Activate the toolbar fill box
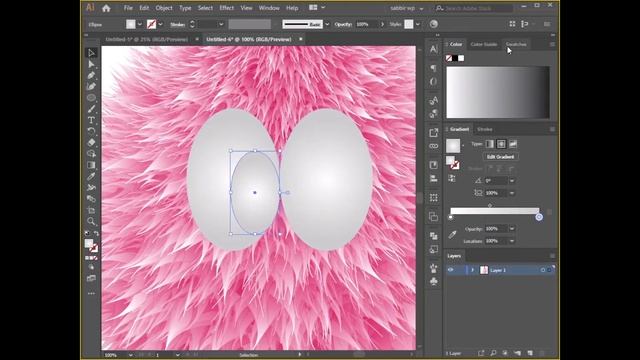 click(x=89, y=244)
